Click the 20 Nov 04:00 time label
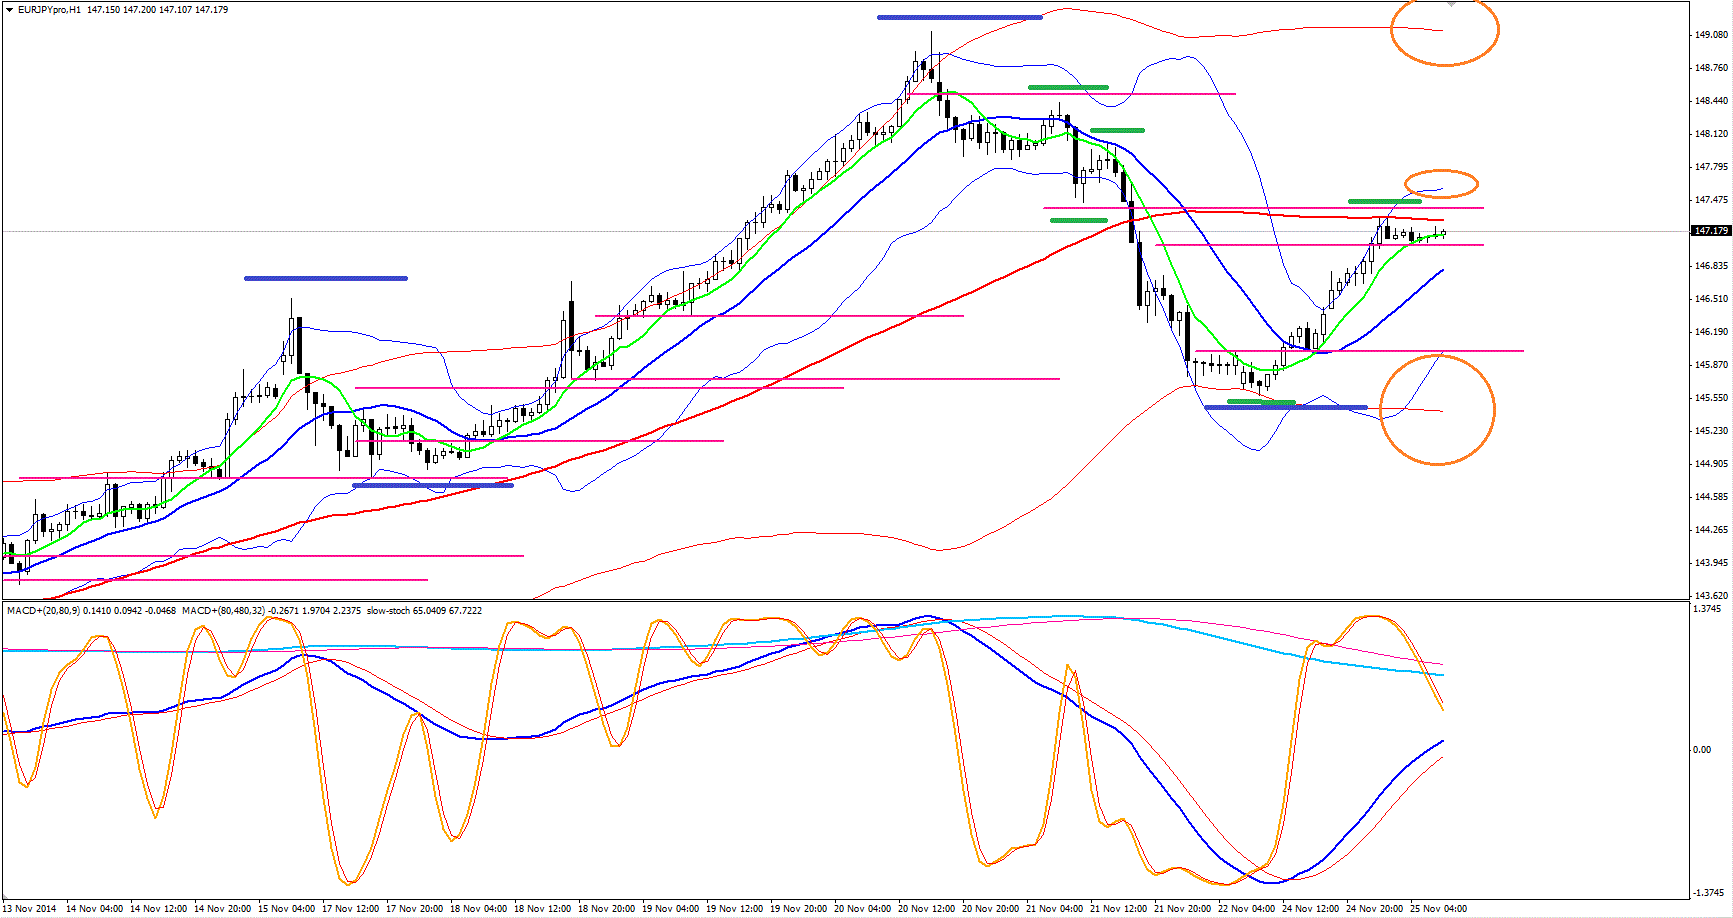 tap(862, 909)
